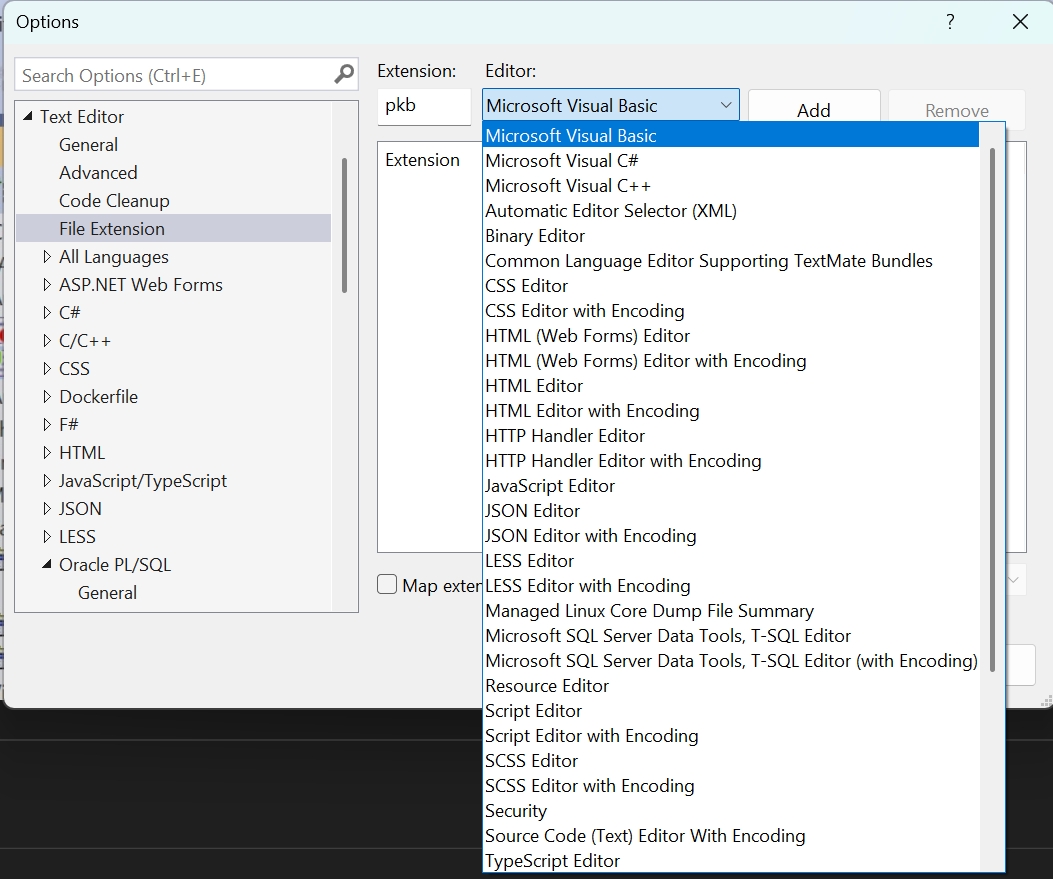
Task: Expand the Dockerfile options node
Action: pos(47,396)
